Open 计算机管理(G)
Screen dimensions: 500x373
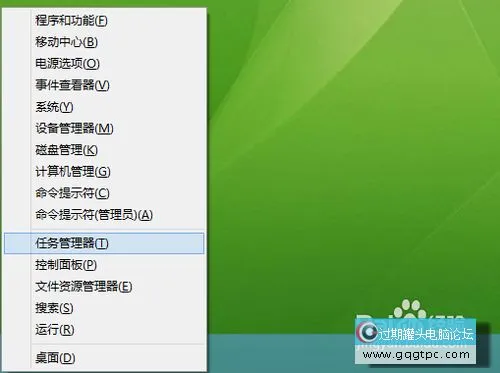pos(104,172)
